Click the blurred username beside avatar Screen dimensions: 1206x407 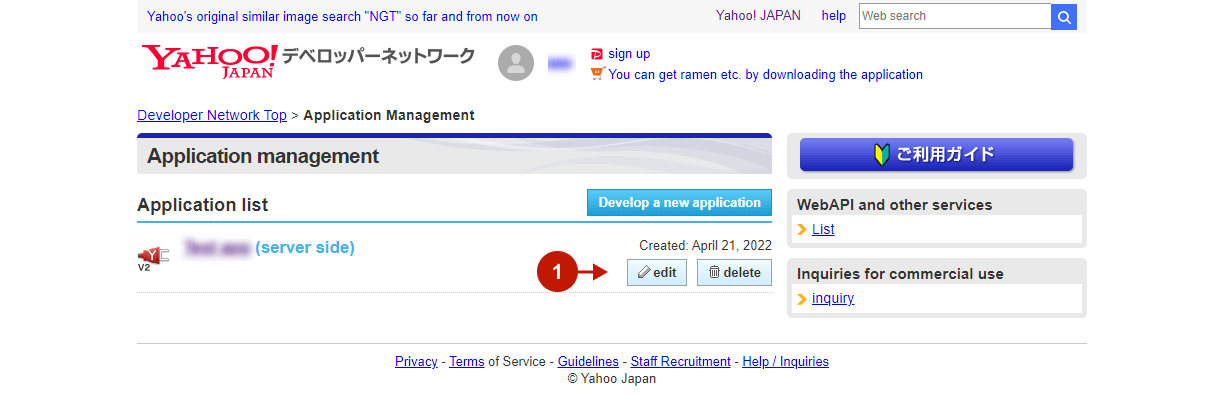coord(560,64)
